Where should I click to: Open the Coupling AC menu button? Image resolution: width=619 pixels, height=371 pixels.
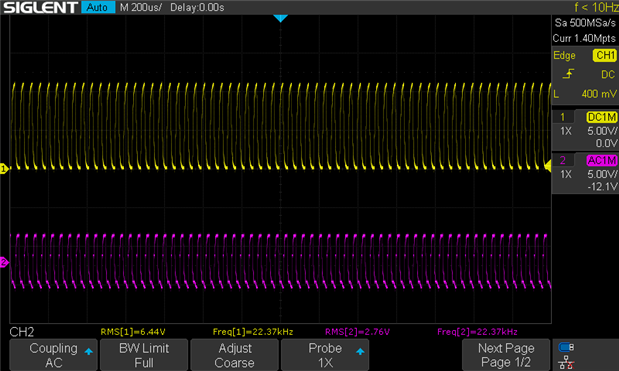coord(53,355)
